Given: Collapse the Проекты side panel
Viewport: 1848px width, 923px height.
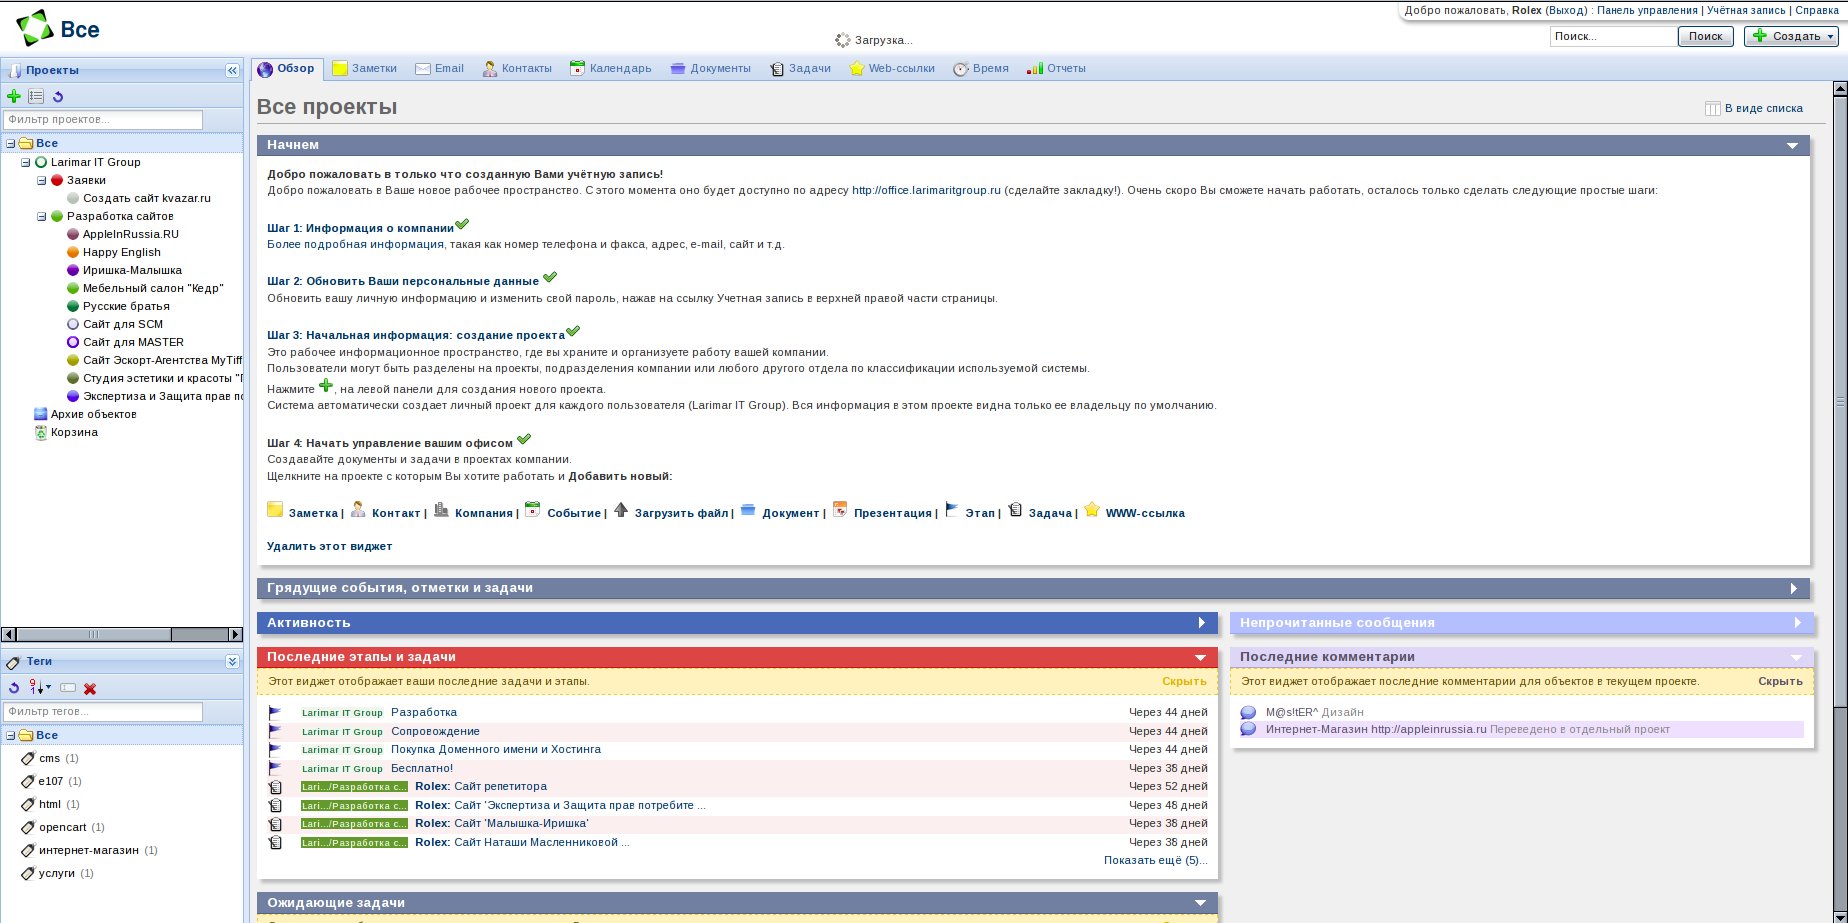Looking at the screenshot, I should 232,71.
